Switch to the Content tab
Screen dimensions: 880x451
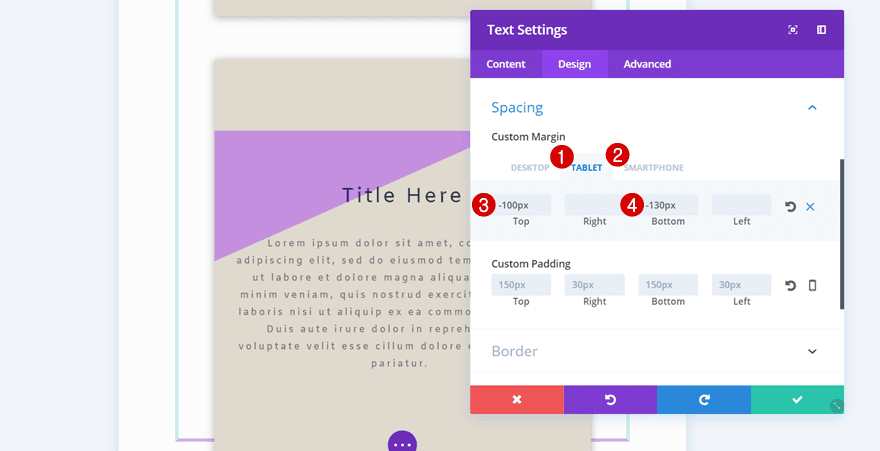click(506, 64)
